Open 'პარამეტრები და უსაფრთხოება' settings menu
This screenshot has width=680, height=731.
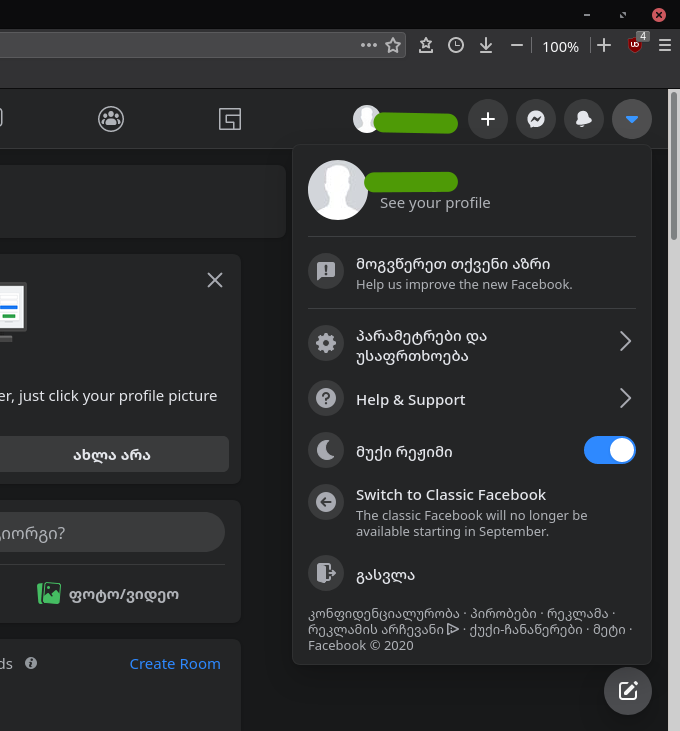472,346
